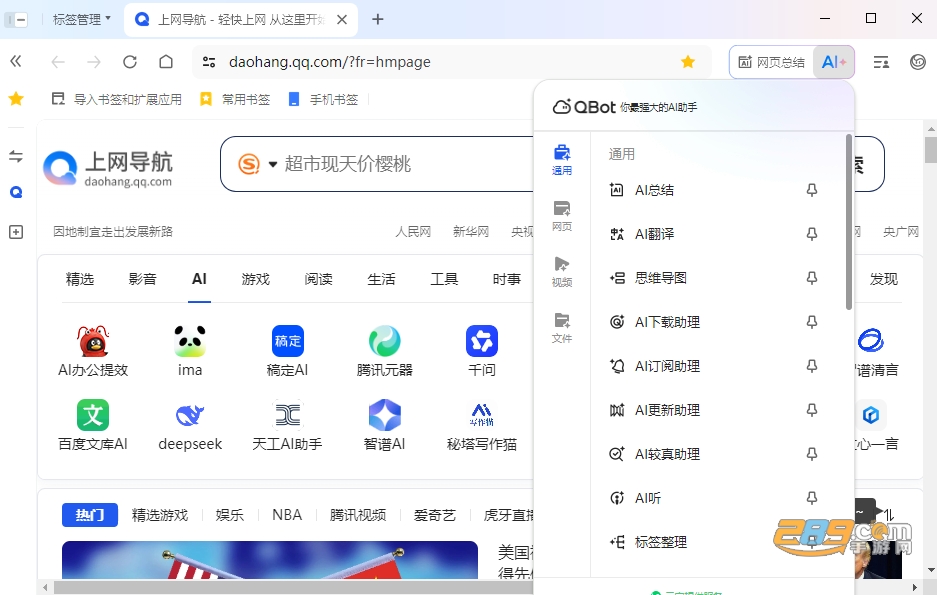The height and width of the screenshot is (595, 937).
Task: Open the 标签管理 dropdown
Action: (82, 19)
